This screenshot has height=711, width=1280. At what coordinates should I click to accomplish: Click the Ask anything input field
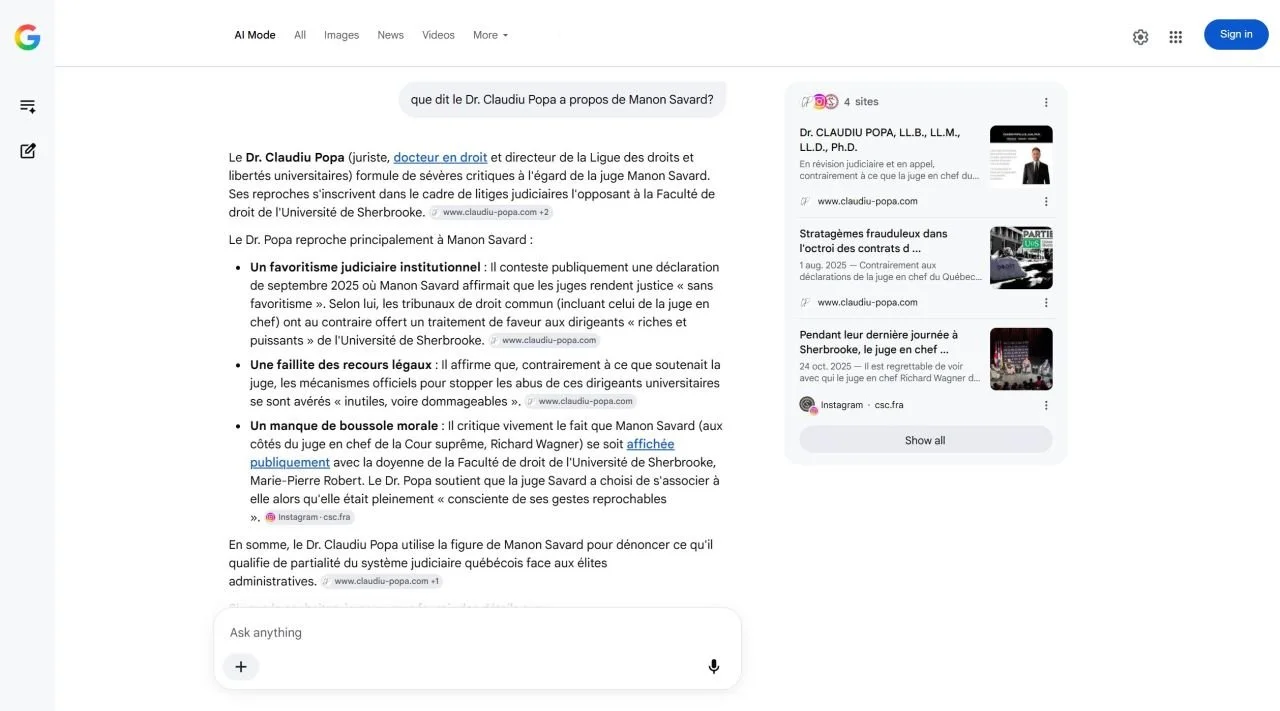pyautogui.click(x=477, y=633)
